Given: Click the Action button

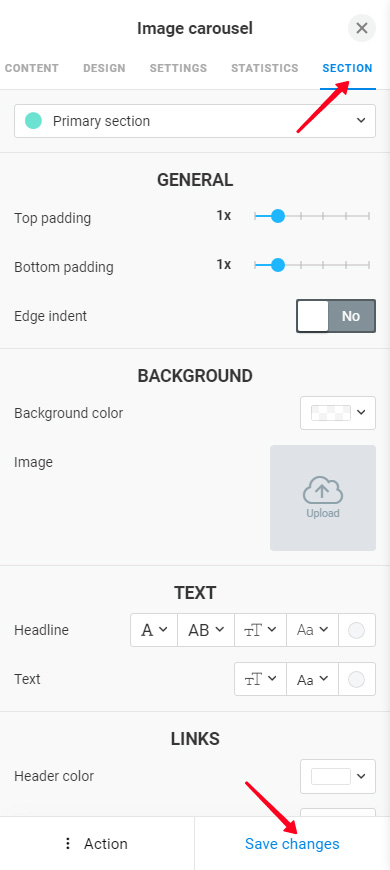Looking at the screenshot, I should click(x=97, y=843).
